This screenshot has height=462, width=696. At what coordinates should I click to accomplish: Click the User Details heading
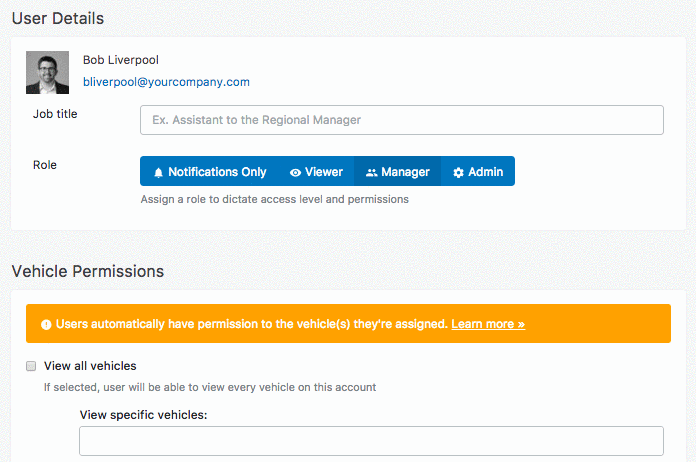57,18
